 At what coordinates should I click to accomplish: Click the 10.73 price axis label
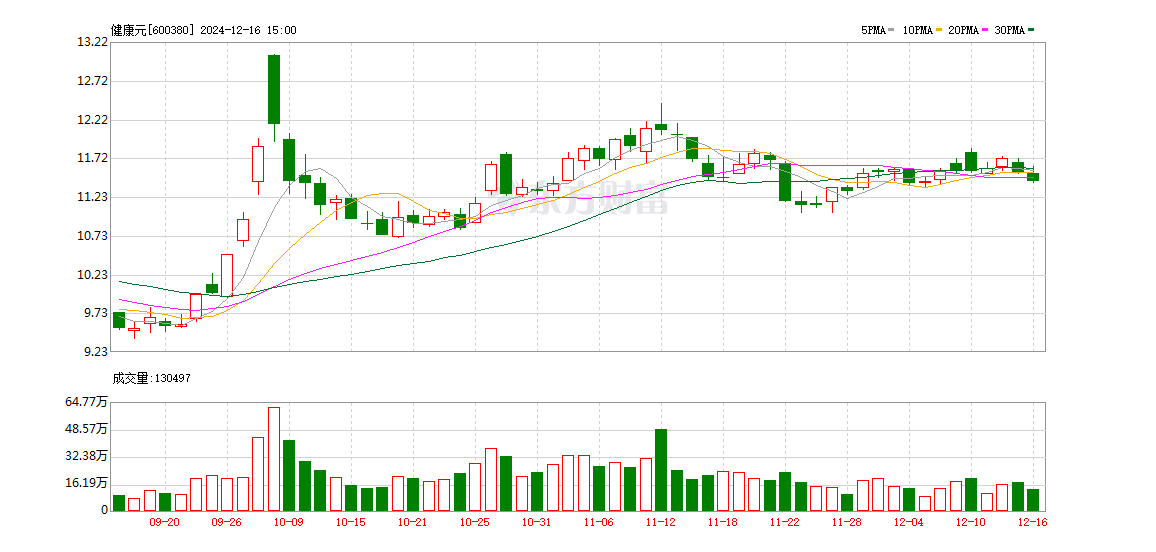[91, 236]
